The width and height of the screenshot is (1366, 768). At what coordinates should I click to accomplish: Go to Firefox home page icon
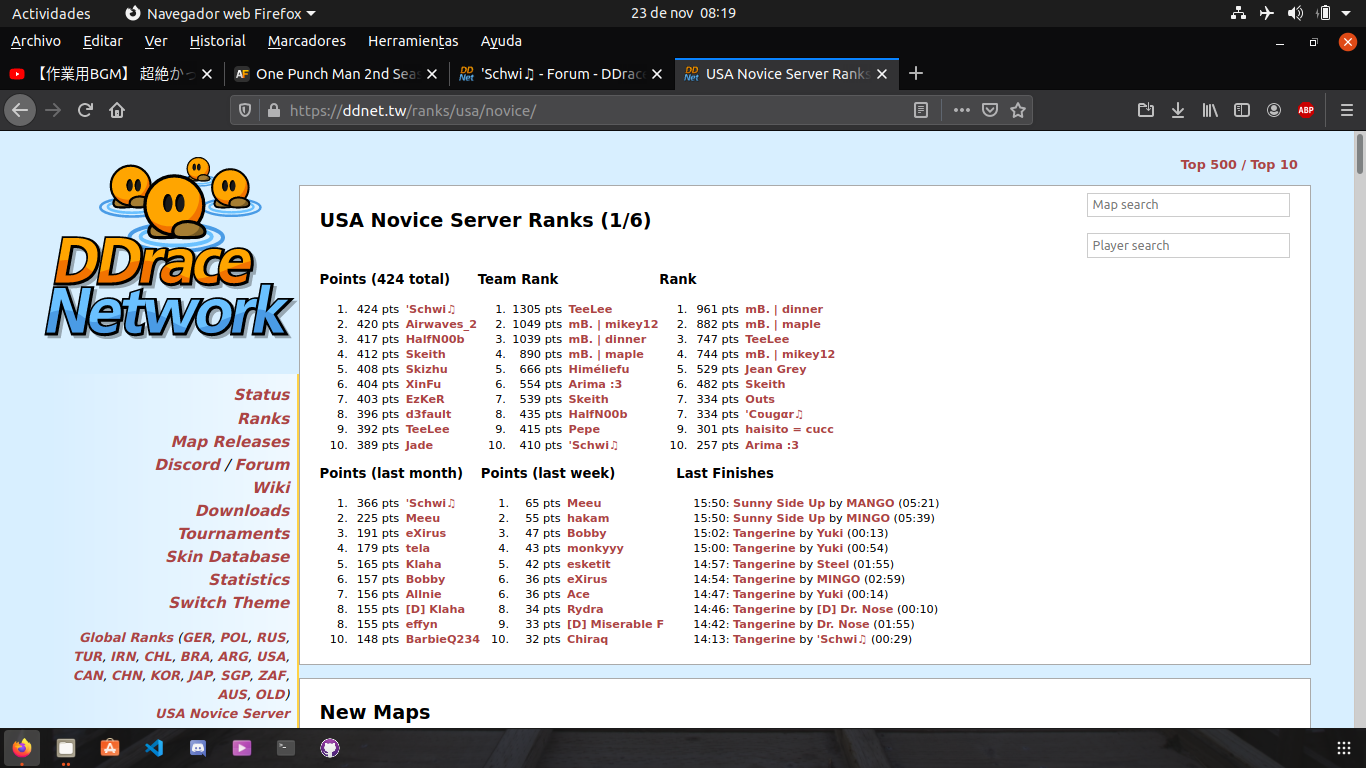pos(117,110)
